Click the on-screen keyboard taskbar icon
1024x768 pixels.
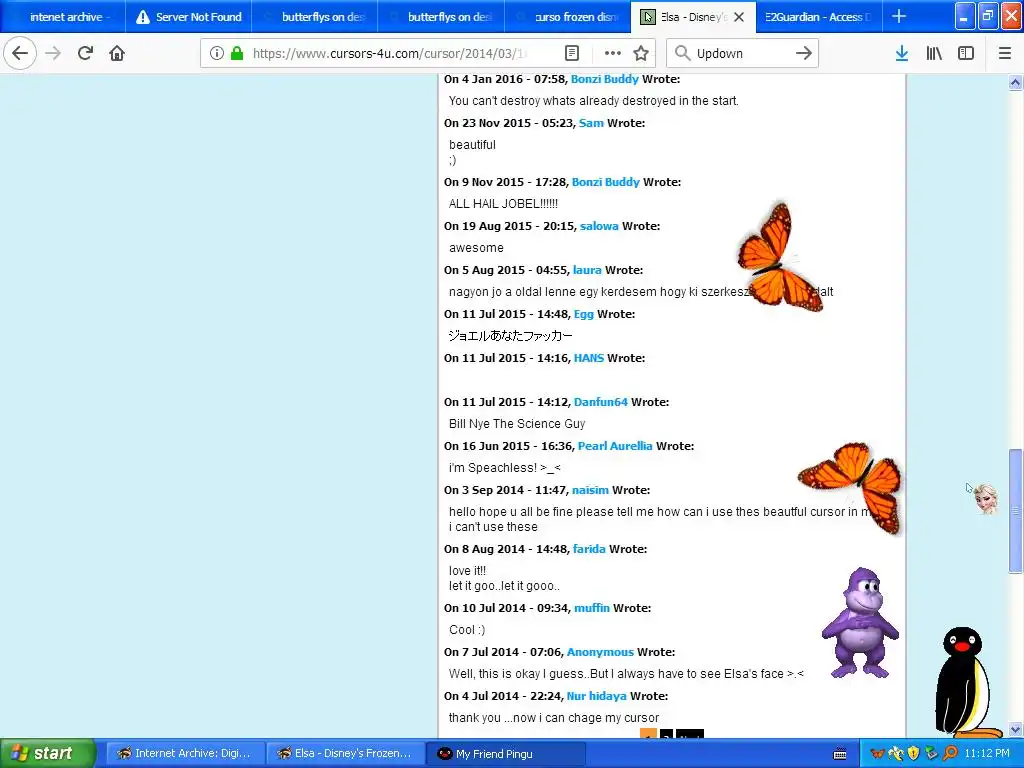coord(840,754)
